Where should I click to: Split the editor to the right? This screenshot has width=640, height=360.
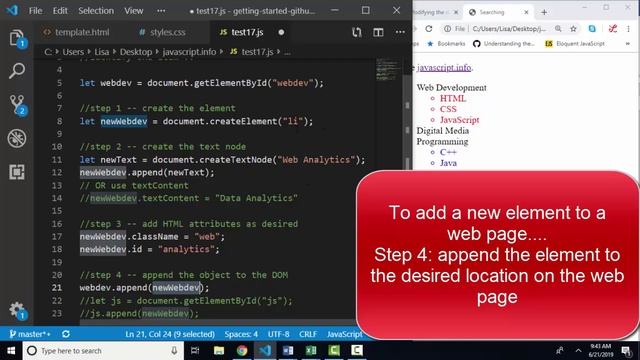(378, 32)
